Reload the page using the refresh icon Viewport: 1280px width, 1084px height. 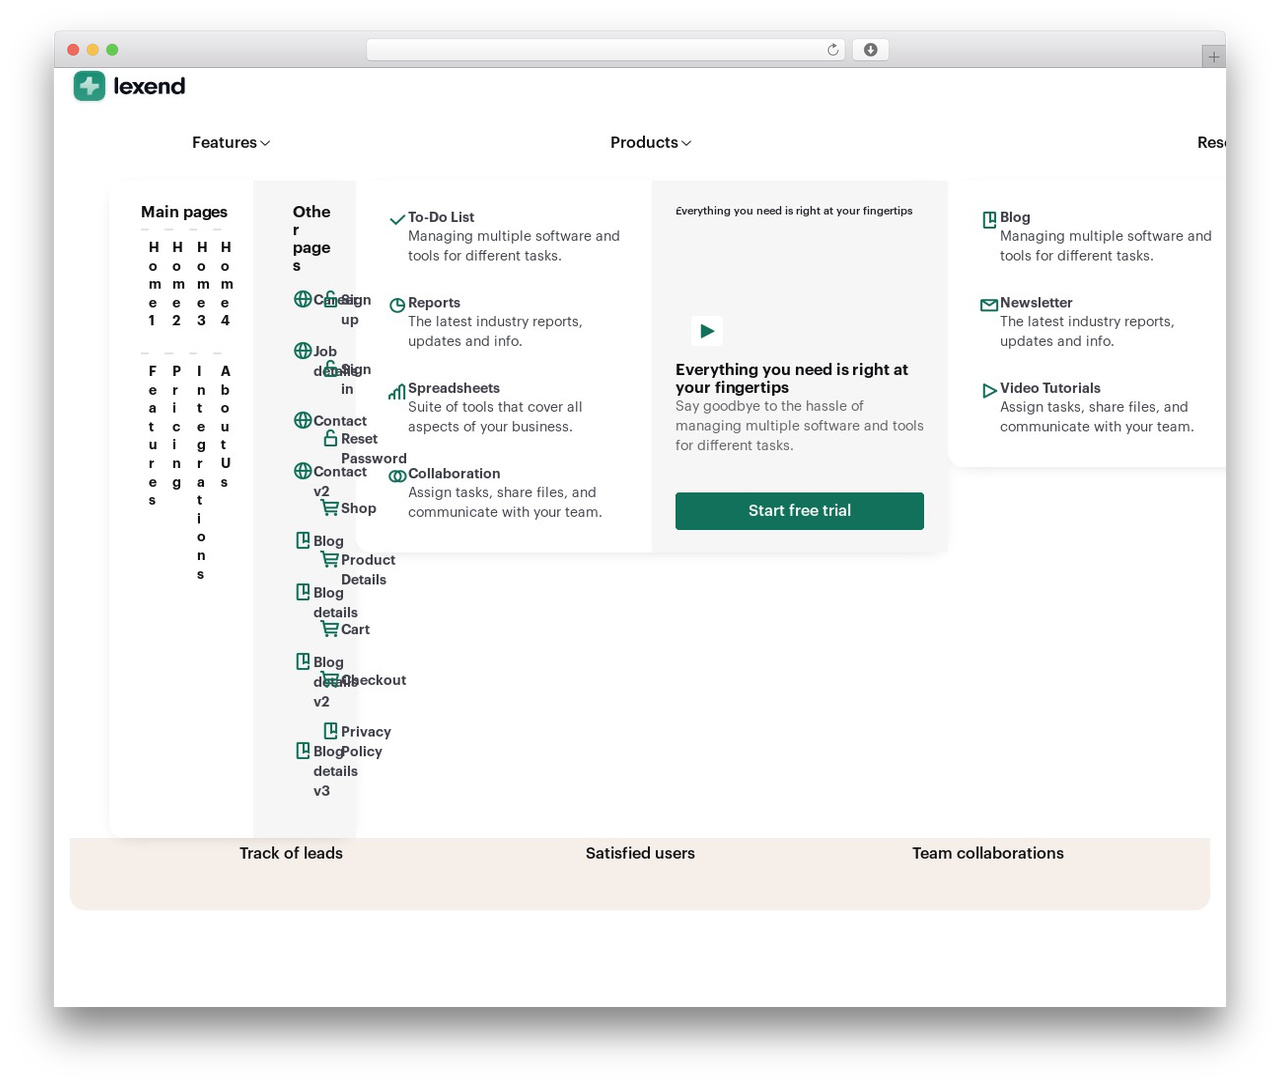point(832,50)
